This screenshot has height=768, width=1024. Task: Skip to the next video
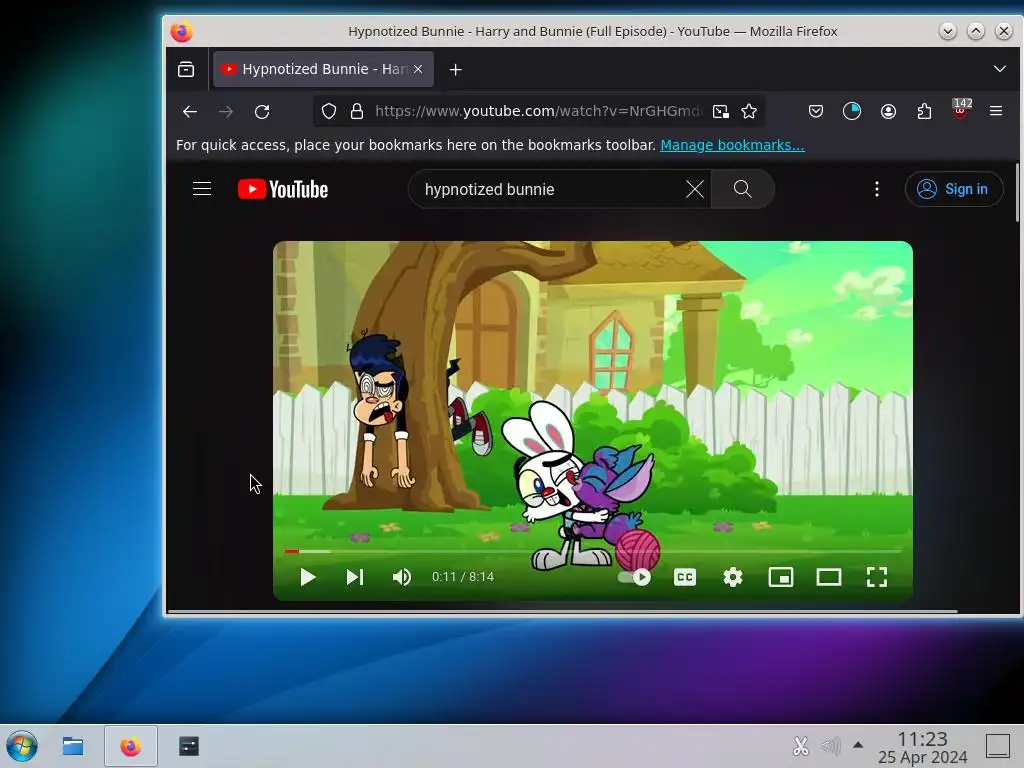click(355, 577)
